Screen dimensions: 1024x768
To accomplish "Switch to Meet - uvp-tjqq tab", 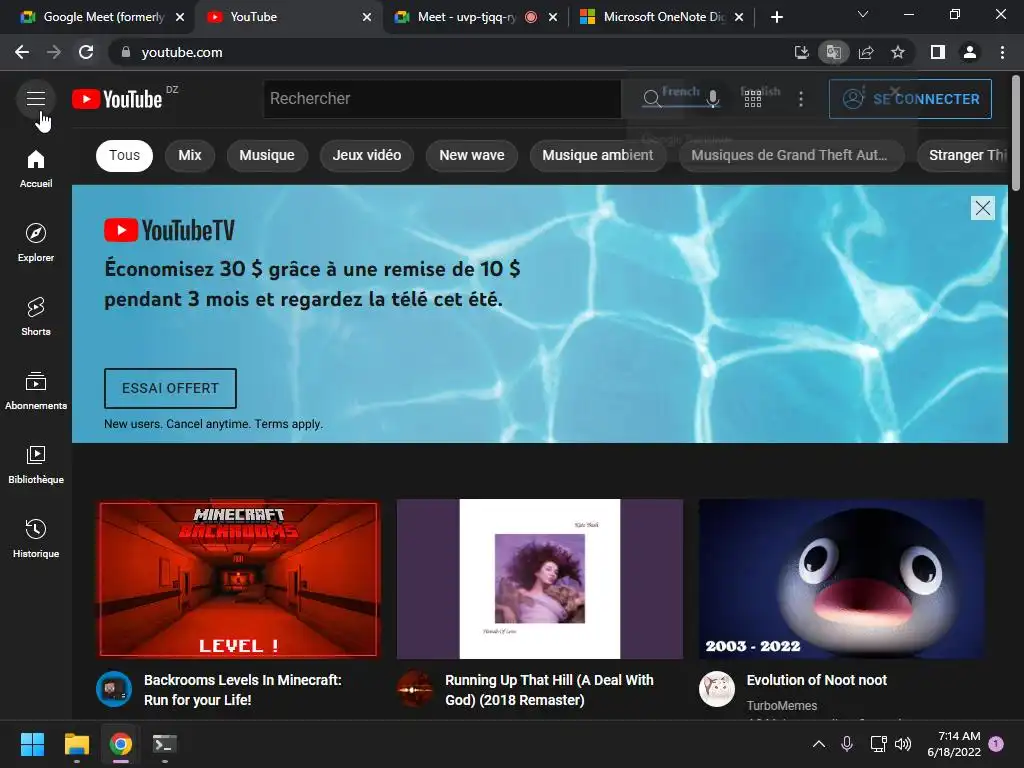I will click(475, 17).
